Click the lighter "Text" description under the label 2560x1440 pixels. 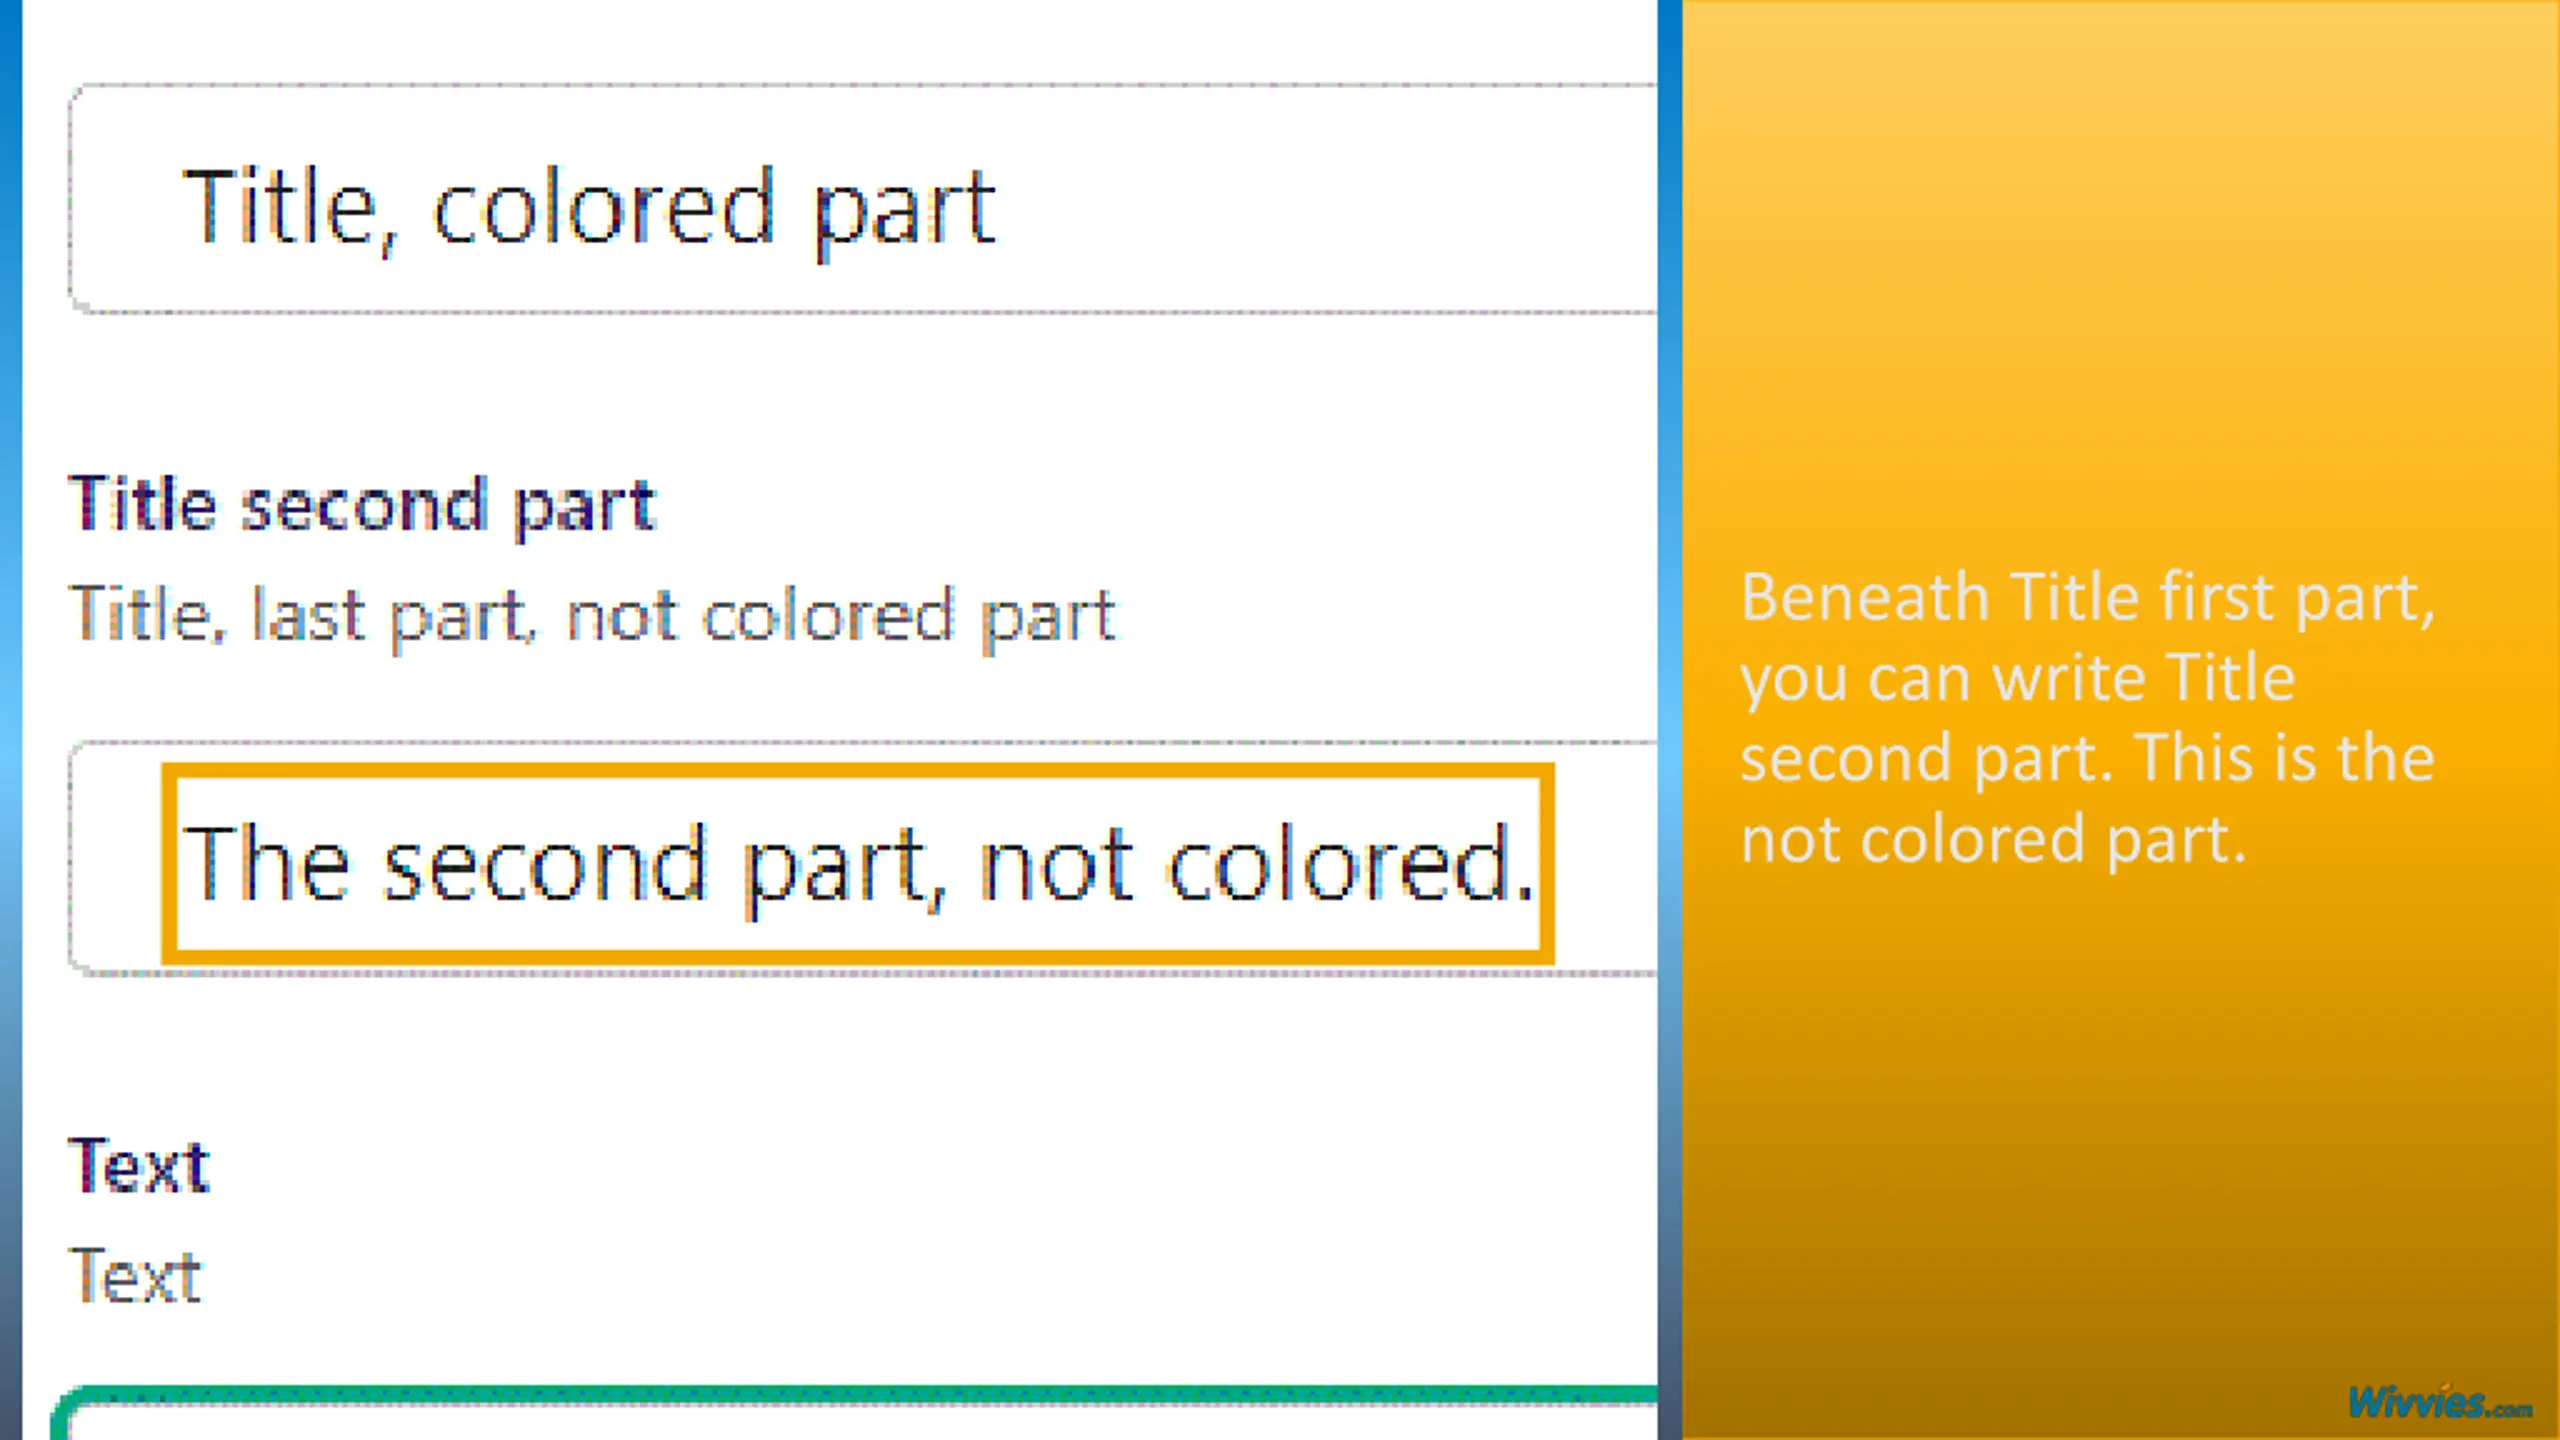tap(135, 1277)
